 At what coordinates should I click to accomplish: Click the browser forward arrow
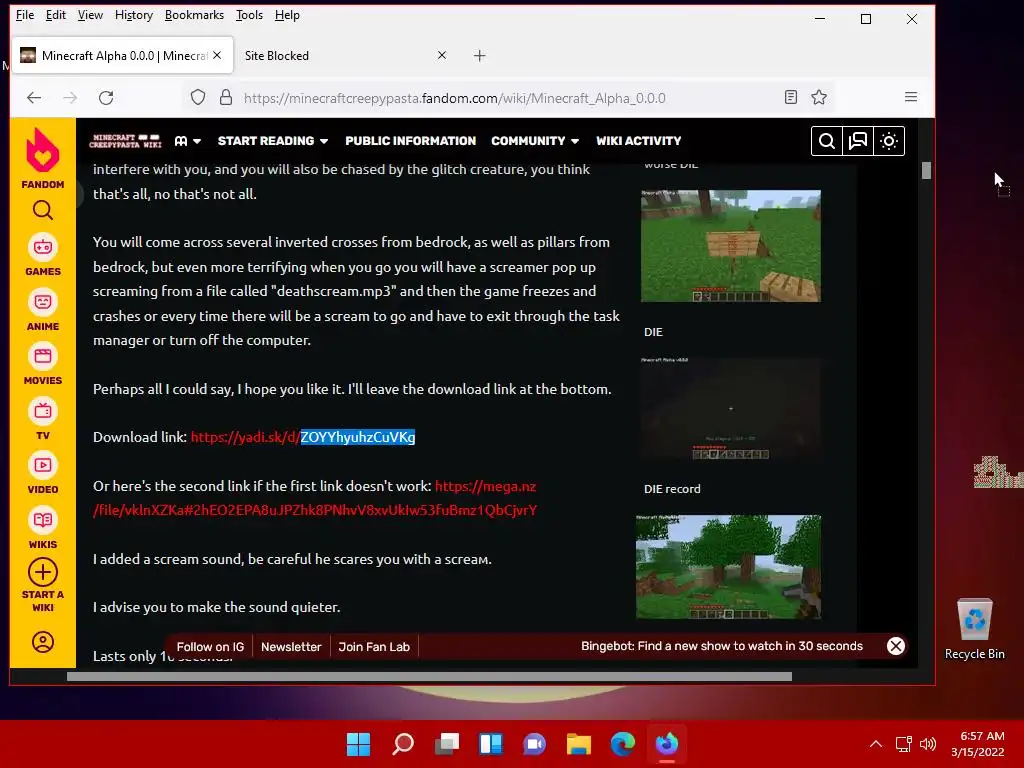[70, 98]
